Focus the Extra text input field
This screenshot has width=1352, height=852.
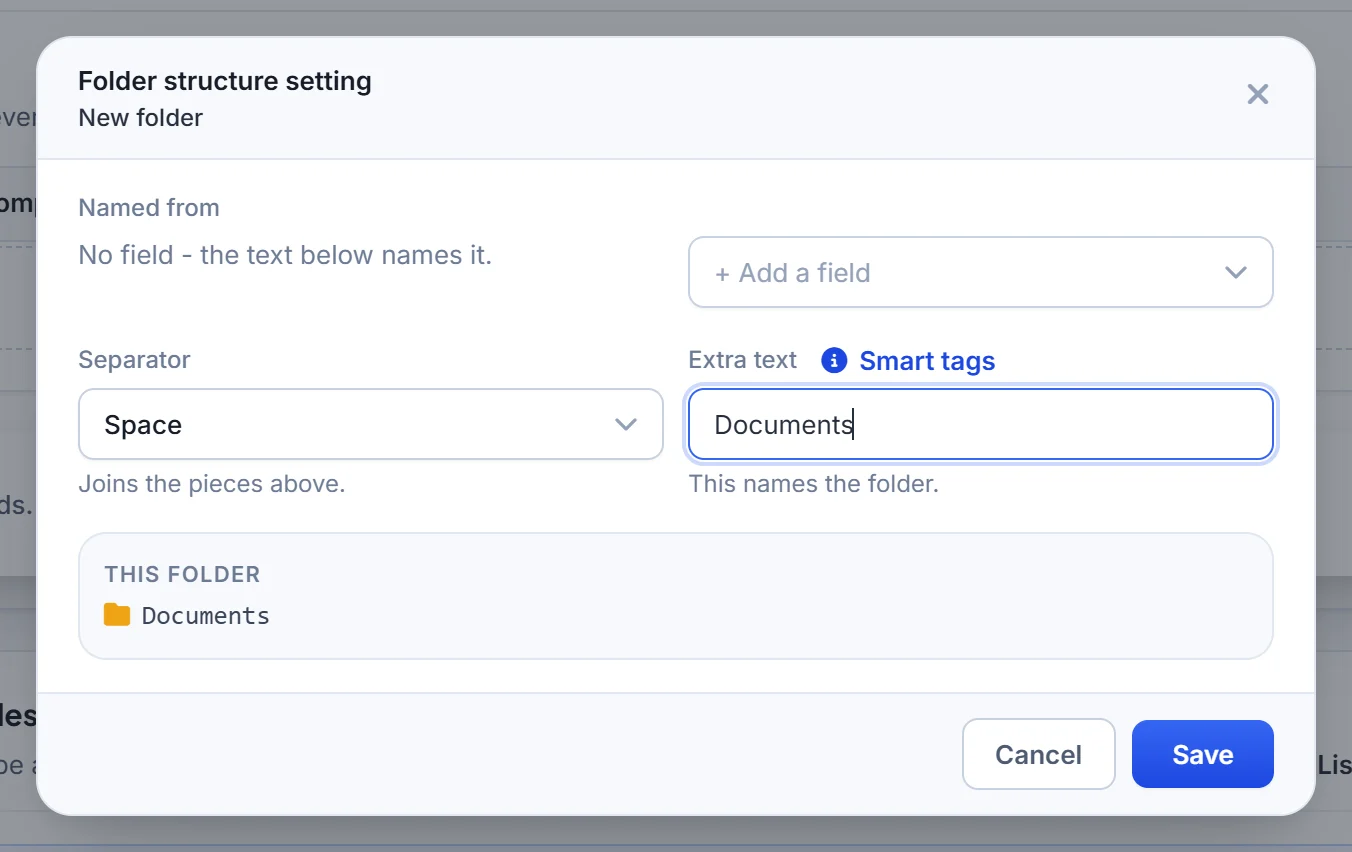[x=980, y=424]
